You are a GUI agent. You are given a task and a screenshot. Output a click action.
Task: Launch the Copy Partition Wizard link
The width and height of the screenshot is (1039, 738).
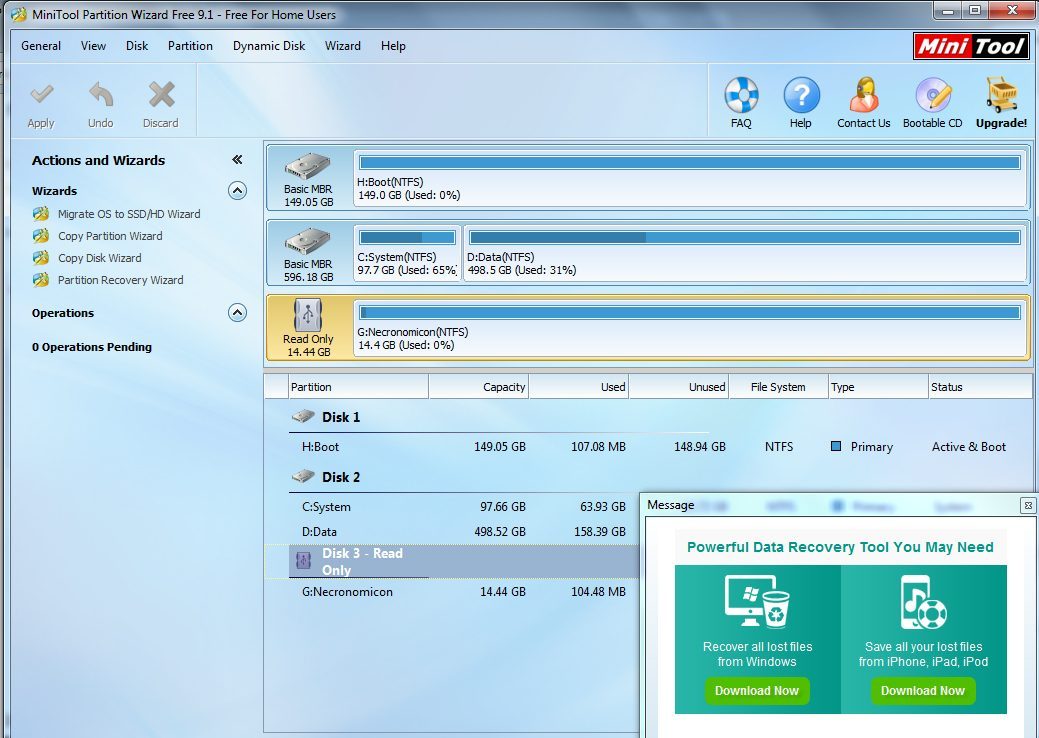tap(110, 236)
